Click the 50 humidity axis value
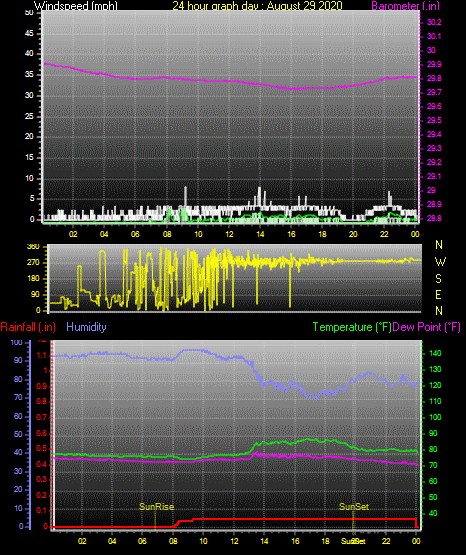The height and width of the screenshot is (555, 466). click(18, 434)
